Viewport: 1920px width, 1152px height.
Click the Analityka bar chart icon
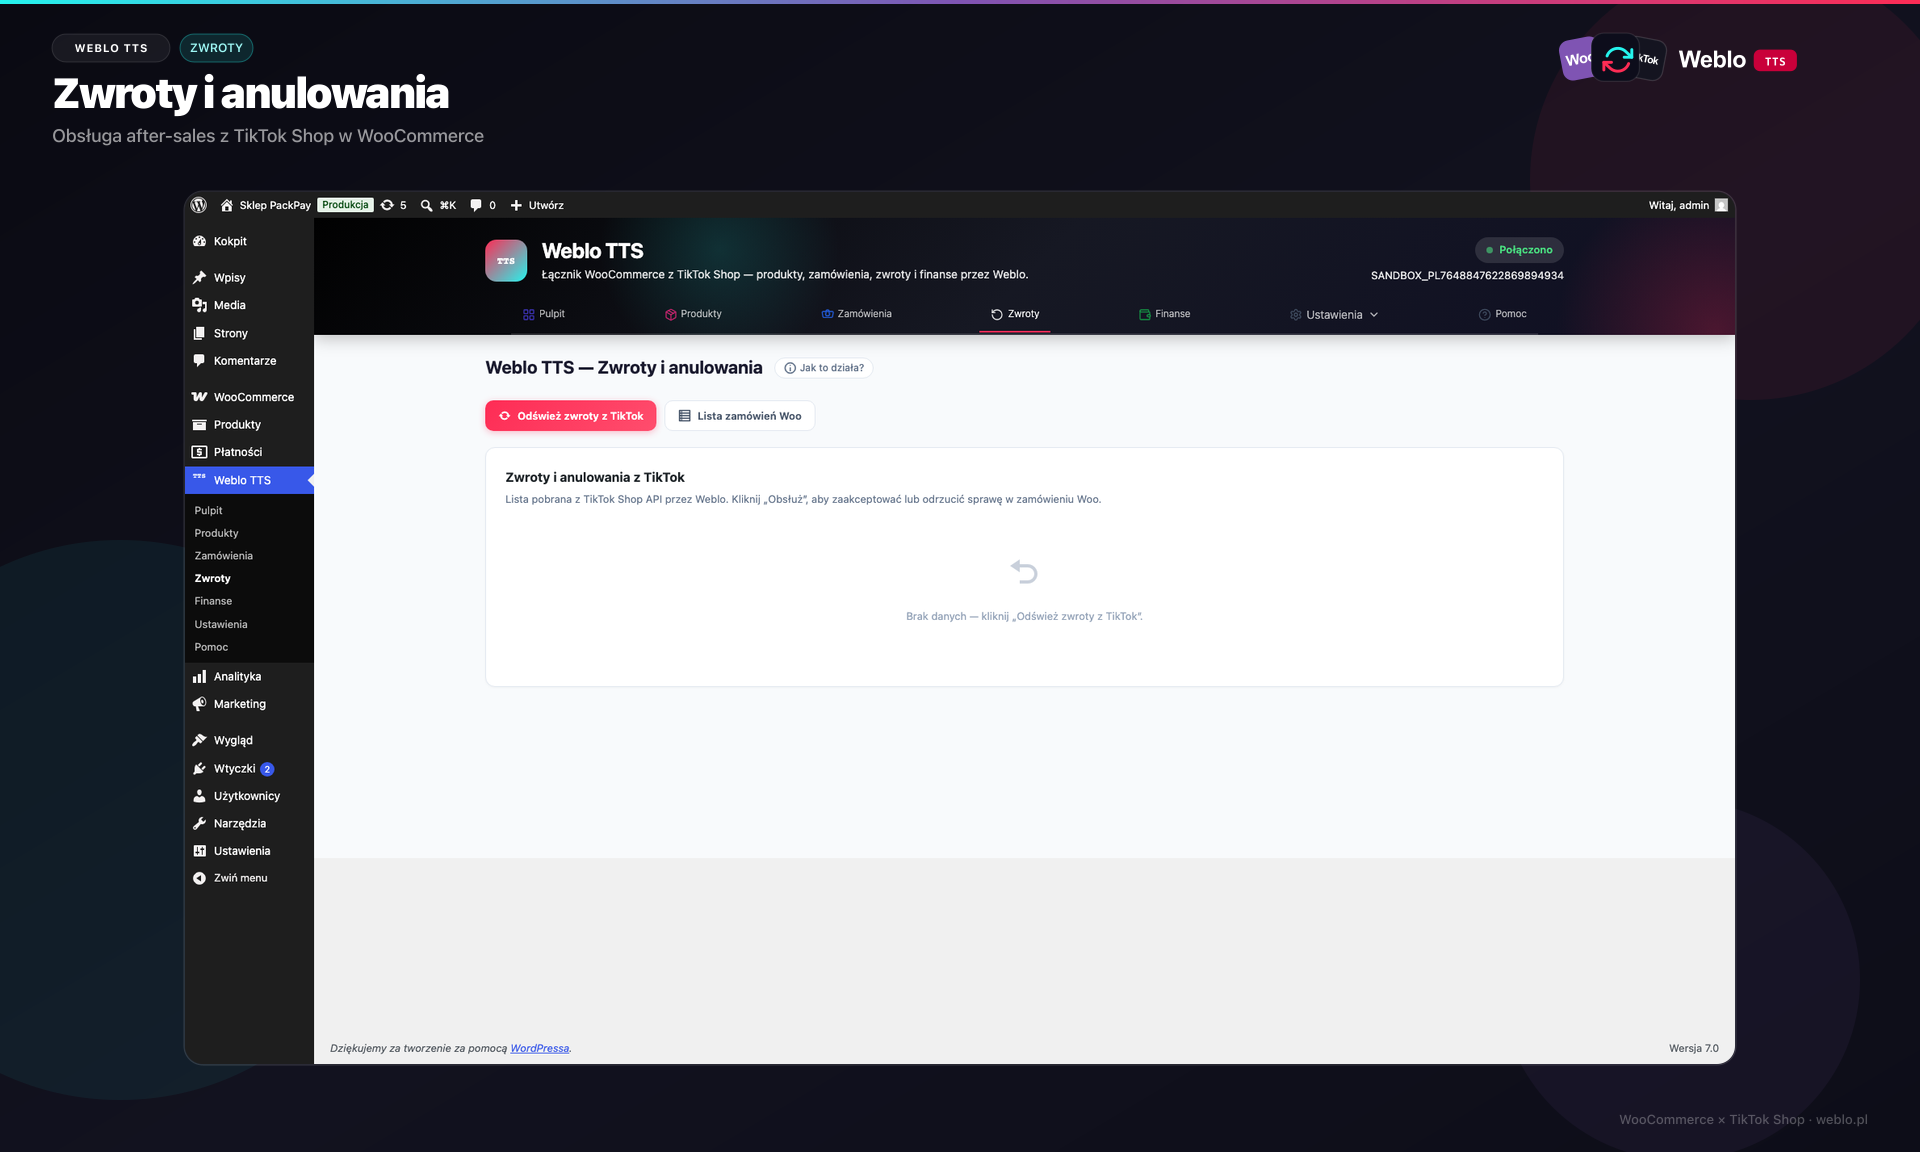click(x=199, y=677)
